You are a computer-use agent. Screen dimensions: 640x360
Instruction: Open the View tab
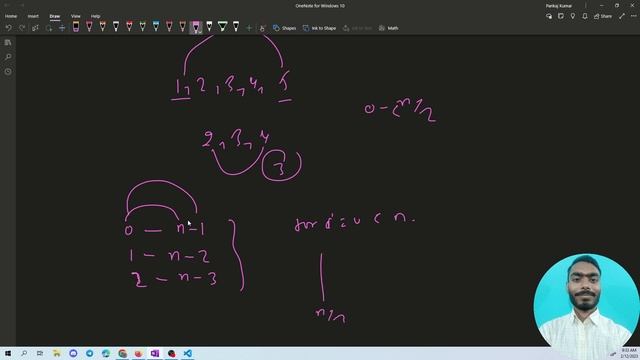pyautogui.click(x=76, y=16)
